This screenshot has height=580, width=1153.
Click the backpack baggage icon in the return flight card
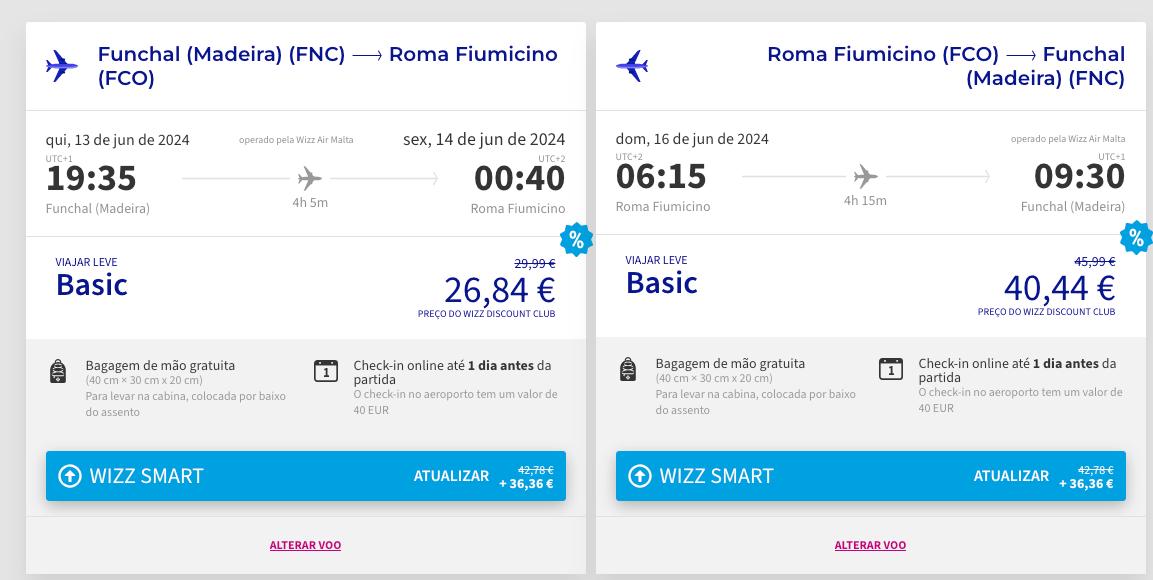(x=628, y=369)
